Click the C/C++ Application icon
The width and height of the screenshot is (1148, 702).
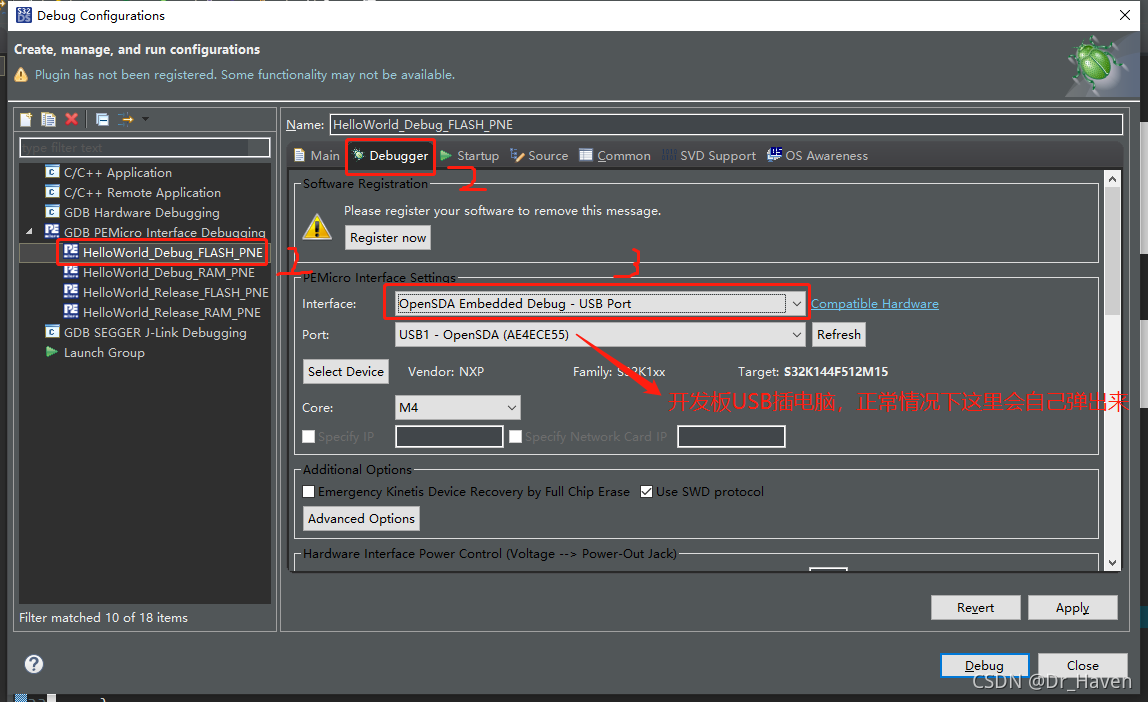51,172
